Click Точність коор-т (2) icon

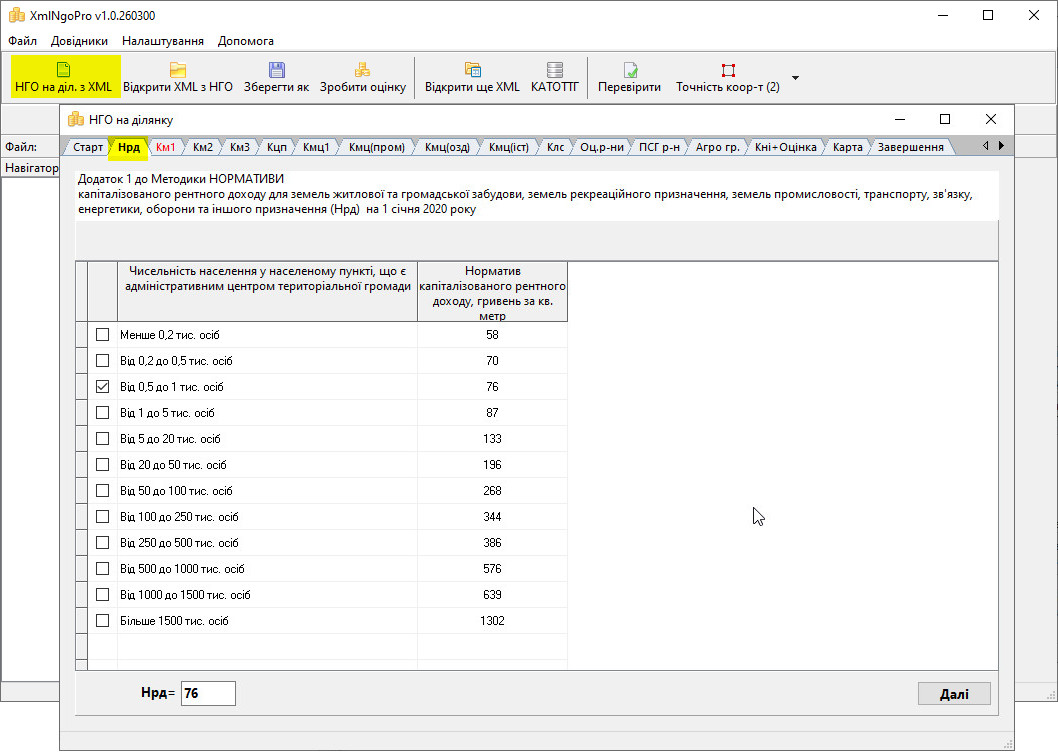click(728, 70)
